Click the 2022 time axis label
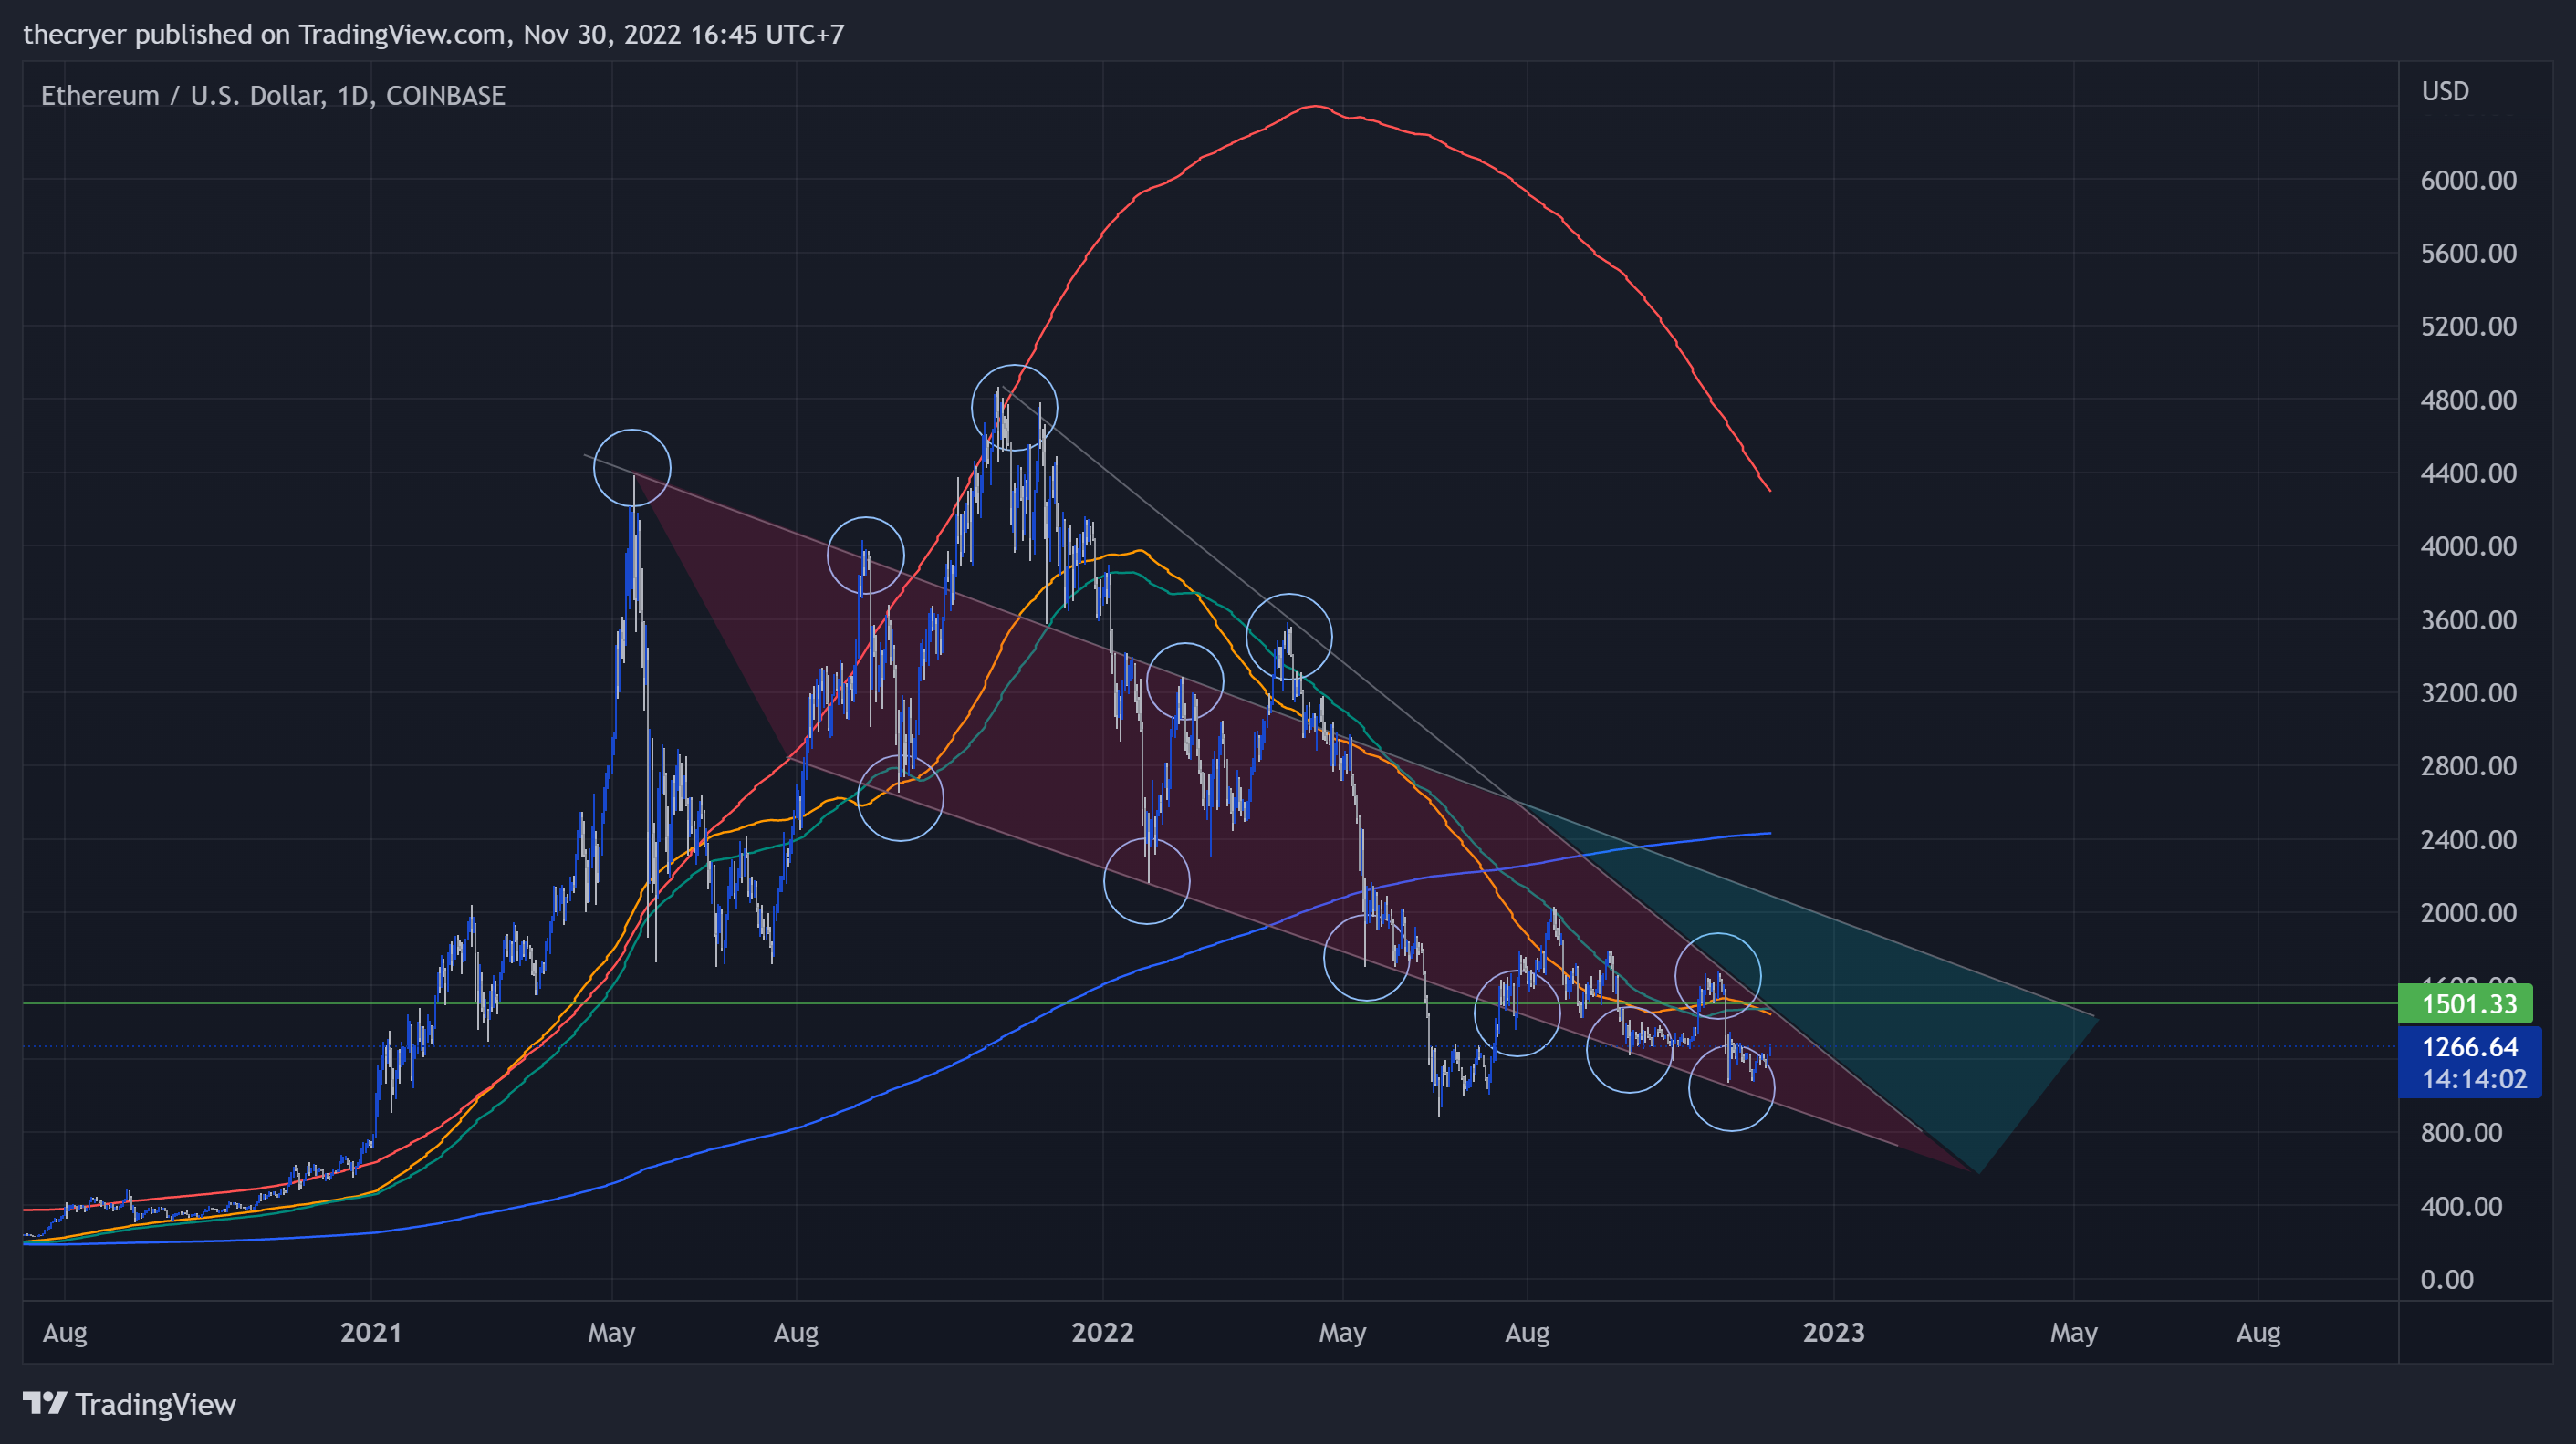The height and width of the screenshot is (1444, 2576). coord(1103,1332)
